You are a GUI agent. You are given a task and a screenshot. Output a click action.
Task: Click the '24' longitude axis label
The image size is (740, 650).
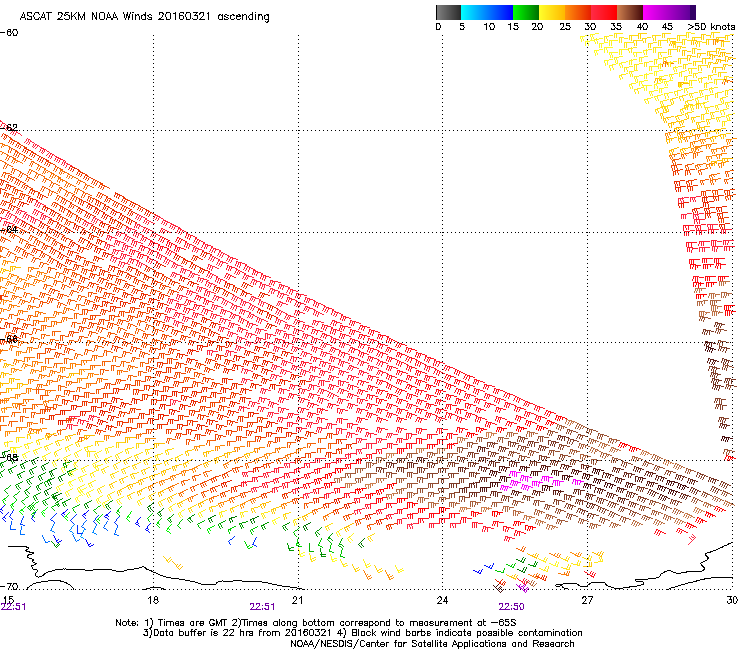click(x=442, y=600)
